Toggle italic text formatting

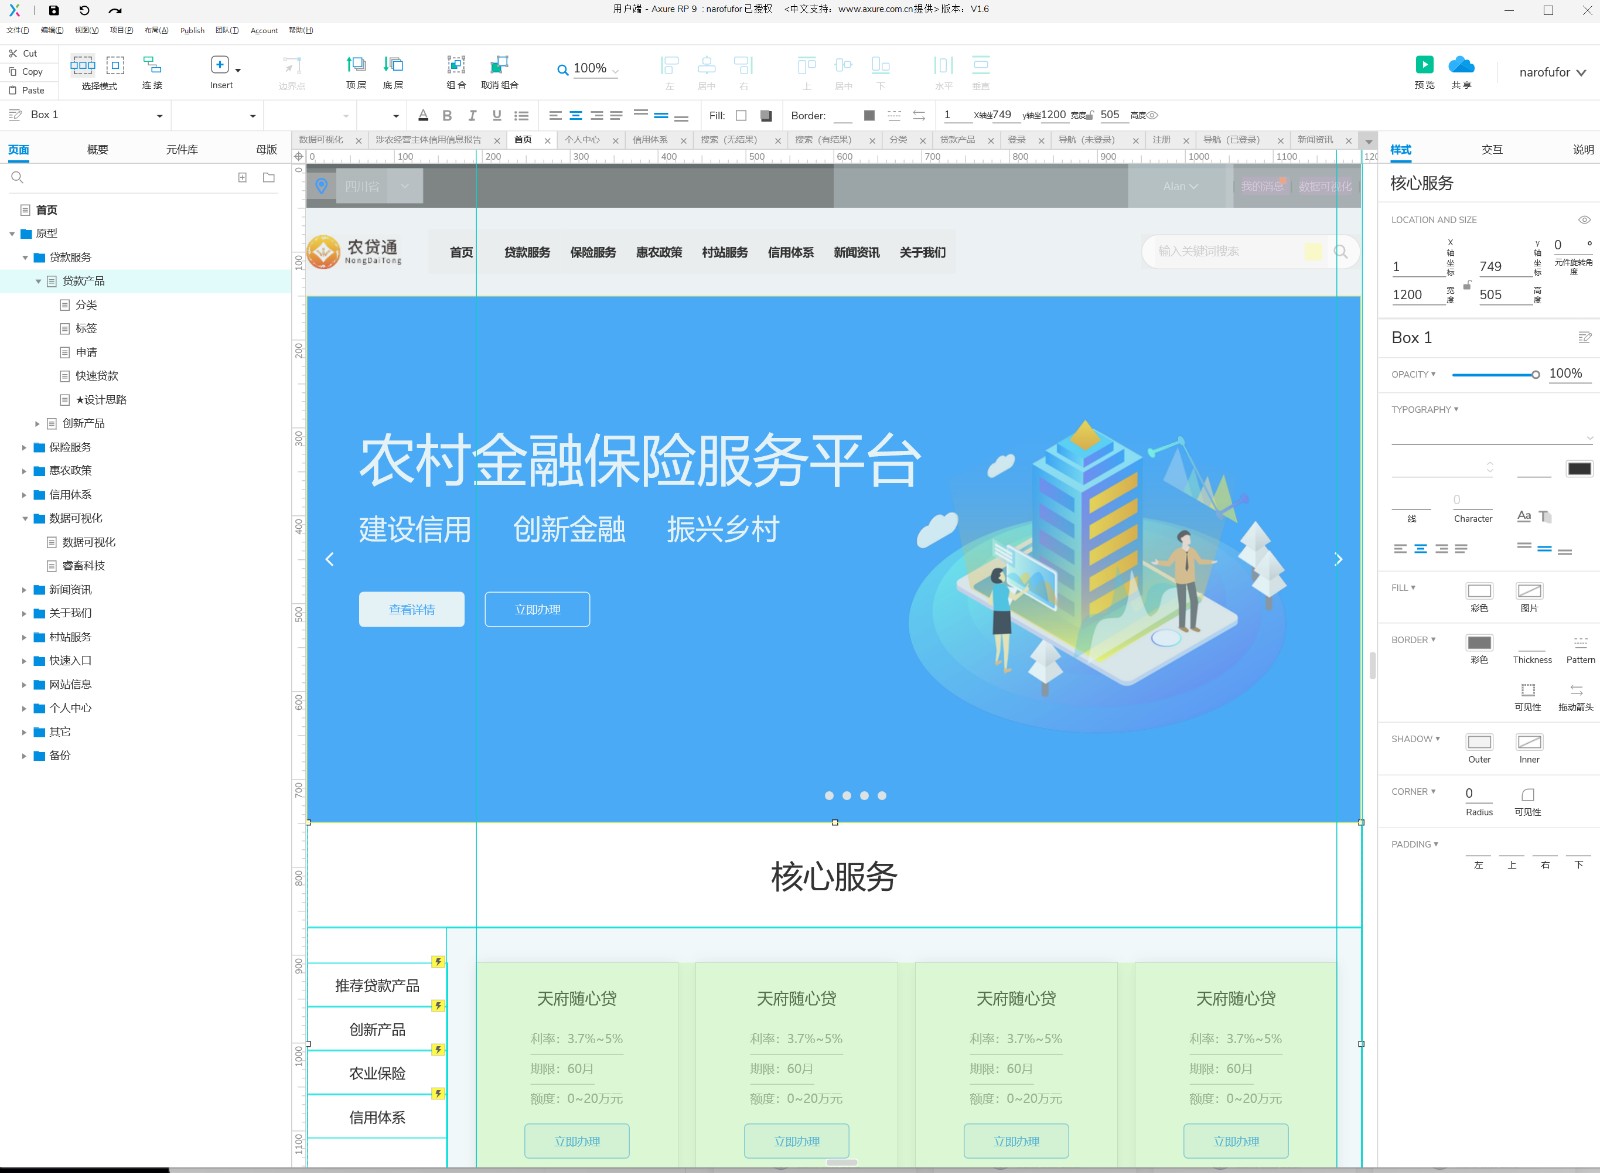point(472,116)
